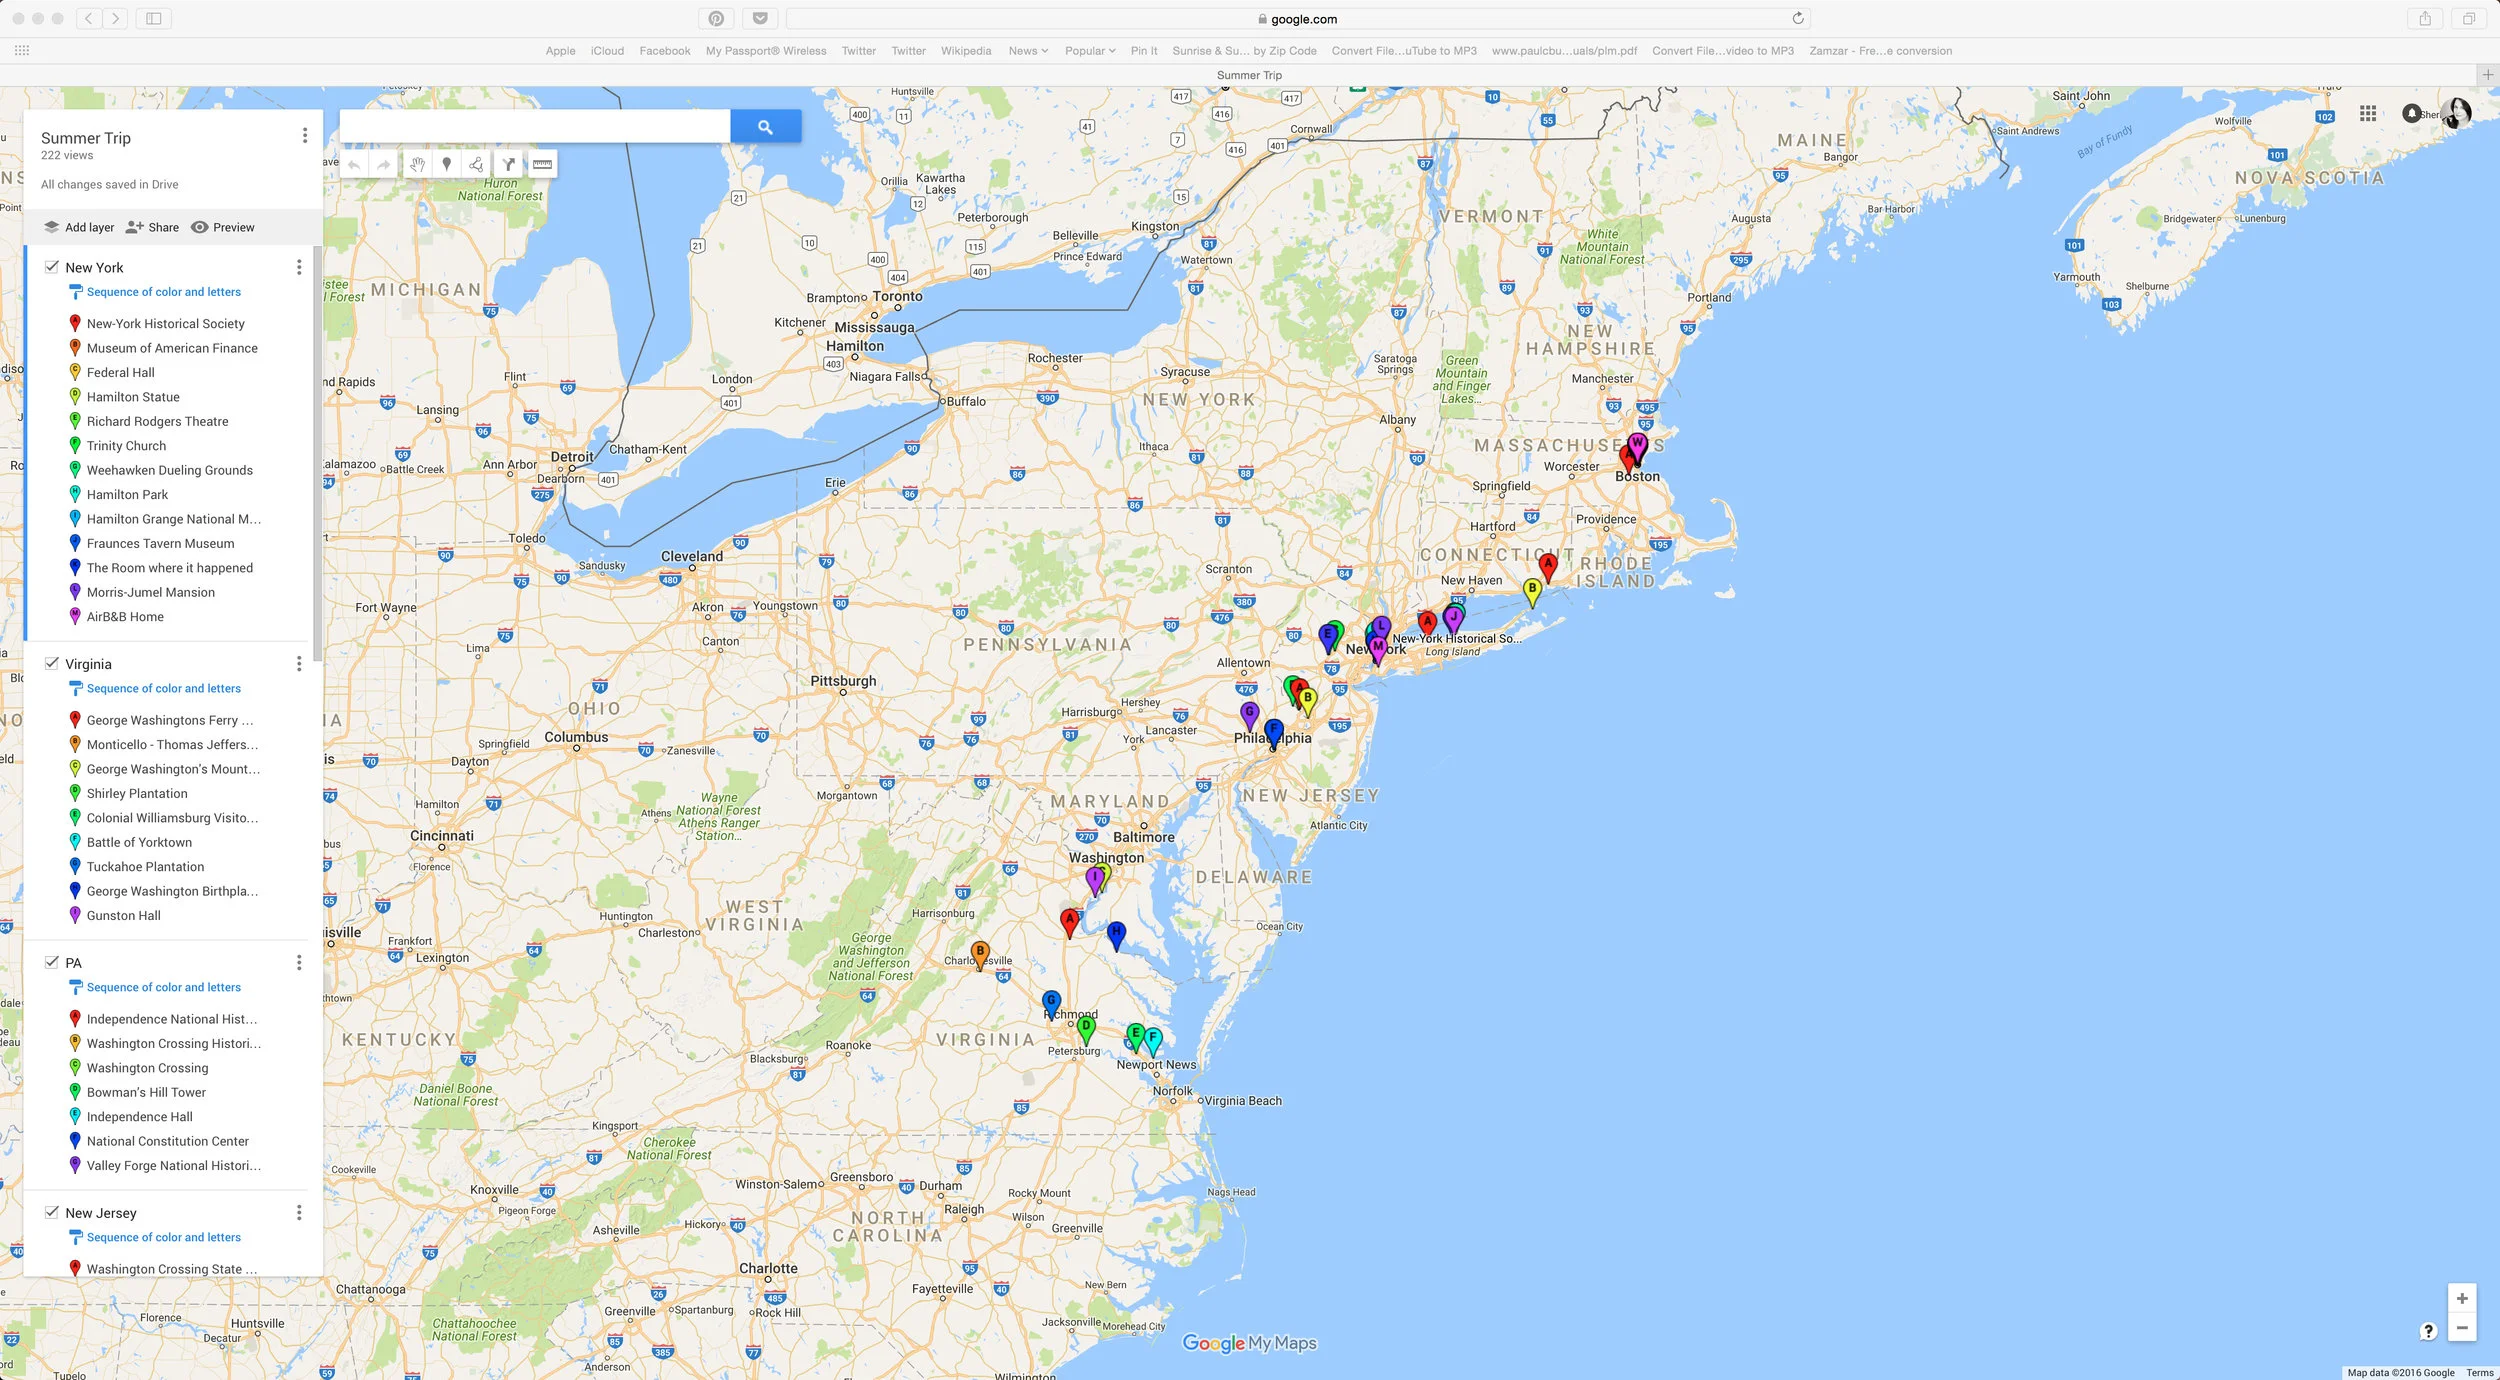The height and width of the screenshot is (1380, 2500).
Task: Click the Undo arrow in map toolbar
Action: coord(355,164)
